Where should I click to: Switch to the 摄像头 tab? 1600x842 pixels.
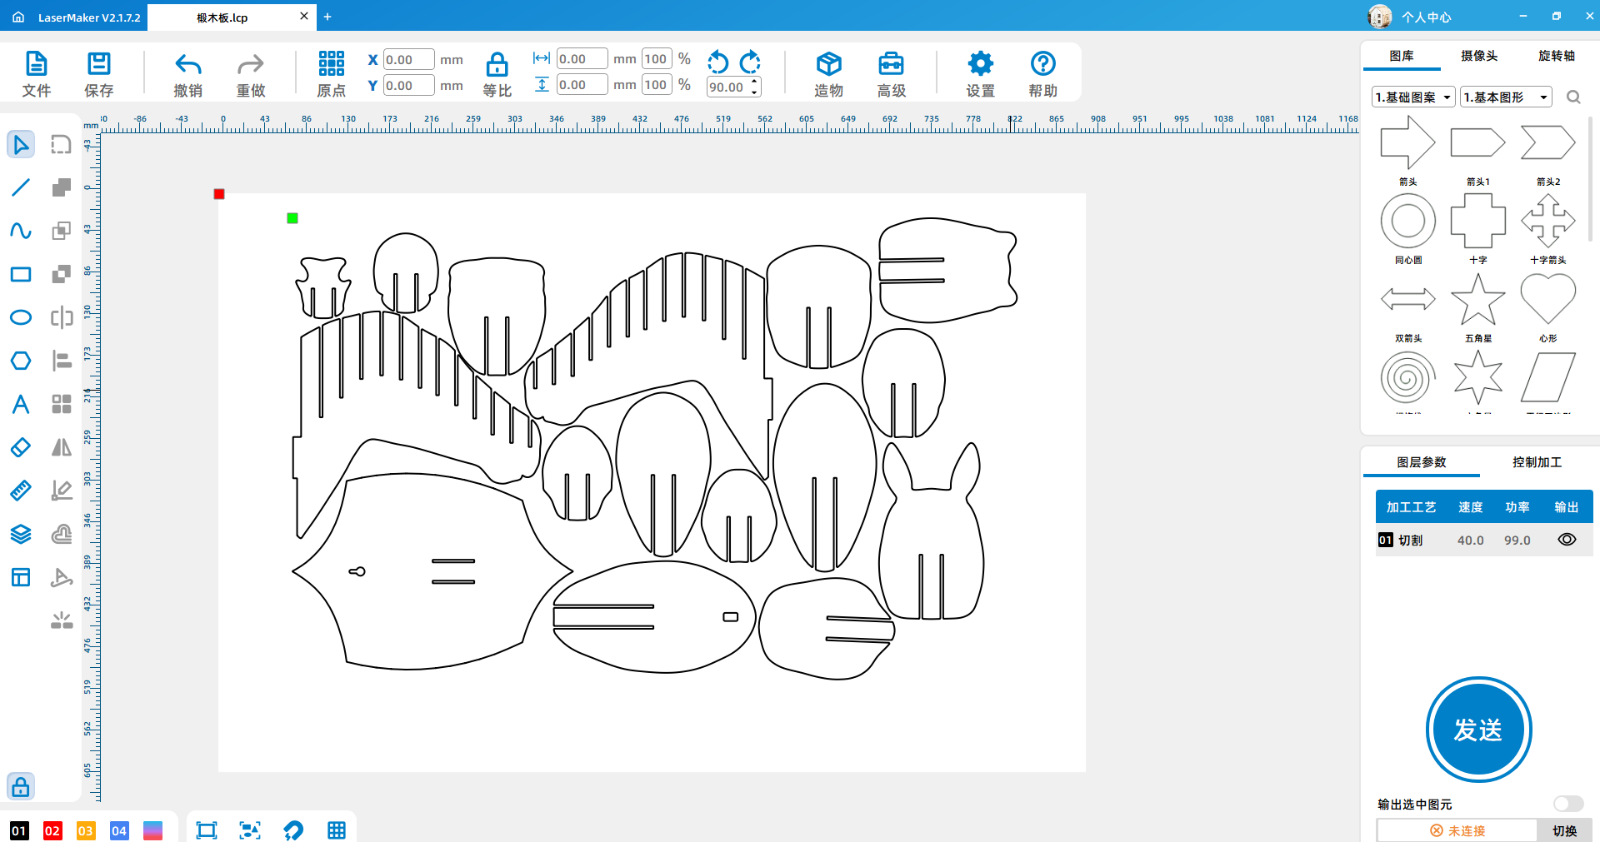coord(1479,56)
